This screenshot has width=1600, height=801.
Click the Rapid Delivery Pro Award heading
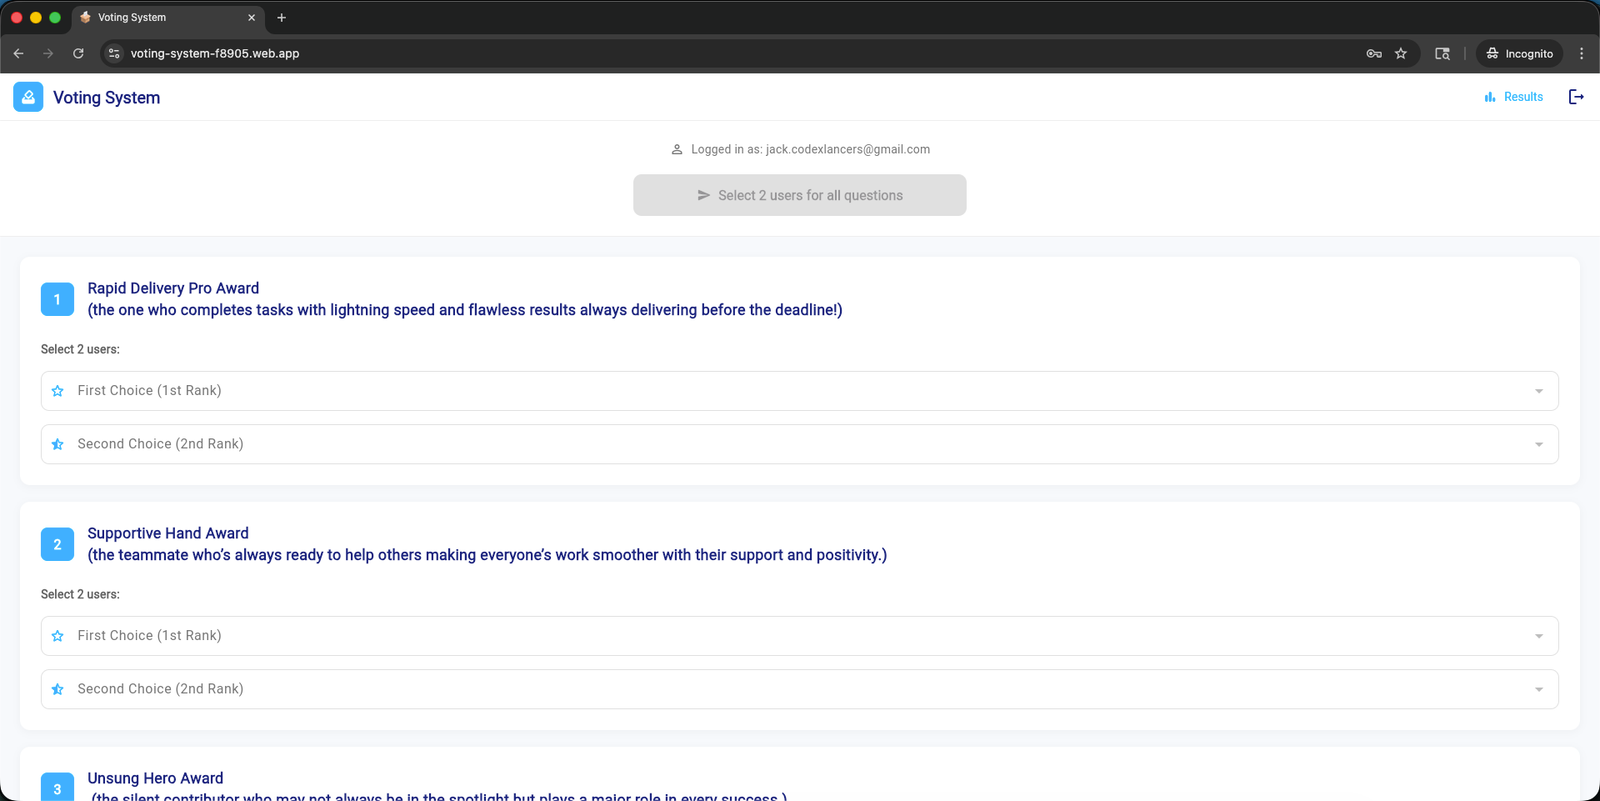pos(173,288)
